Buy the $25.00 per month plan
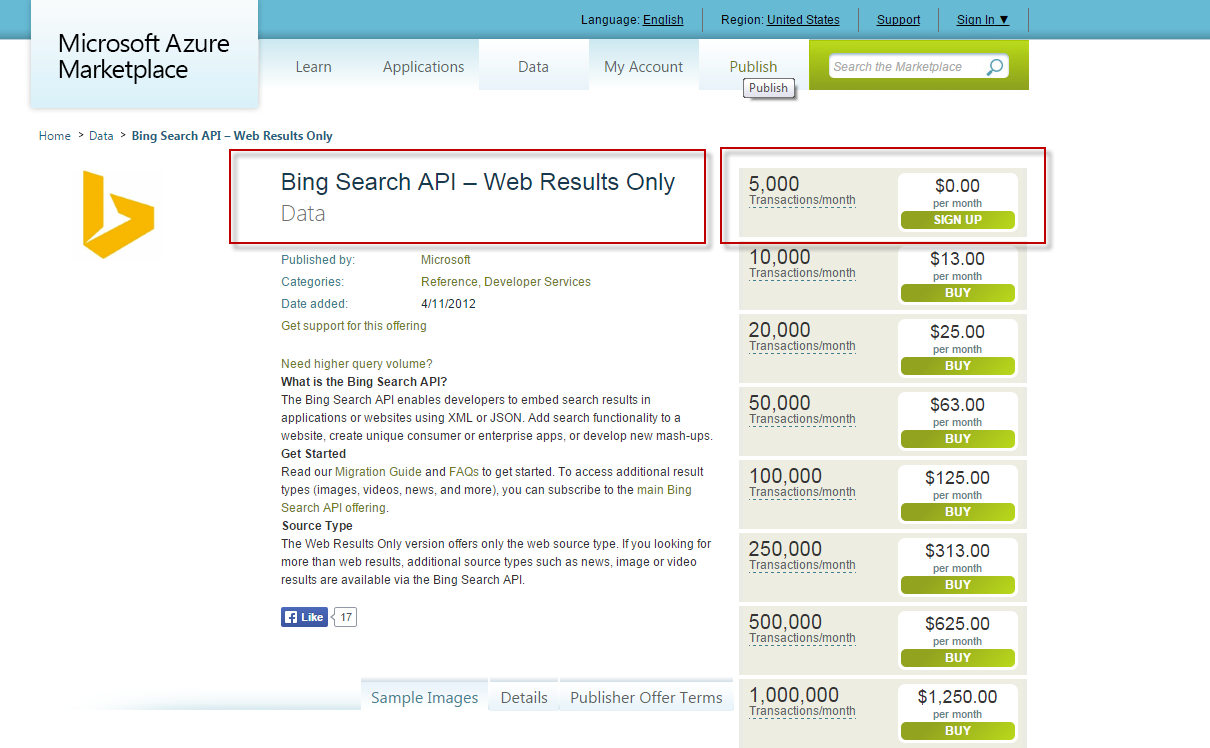This screenshot has width=1210, height=748. tap(958, 366)
